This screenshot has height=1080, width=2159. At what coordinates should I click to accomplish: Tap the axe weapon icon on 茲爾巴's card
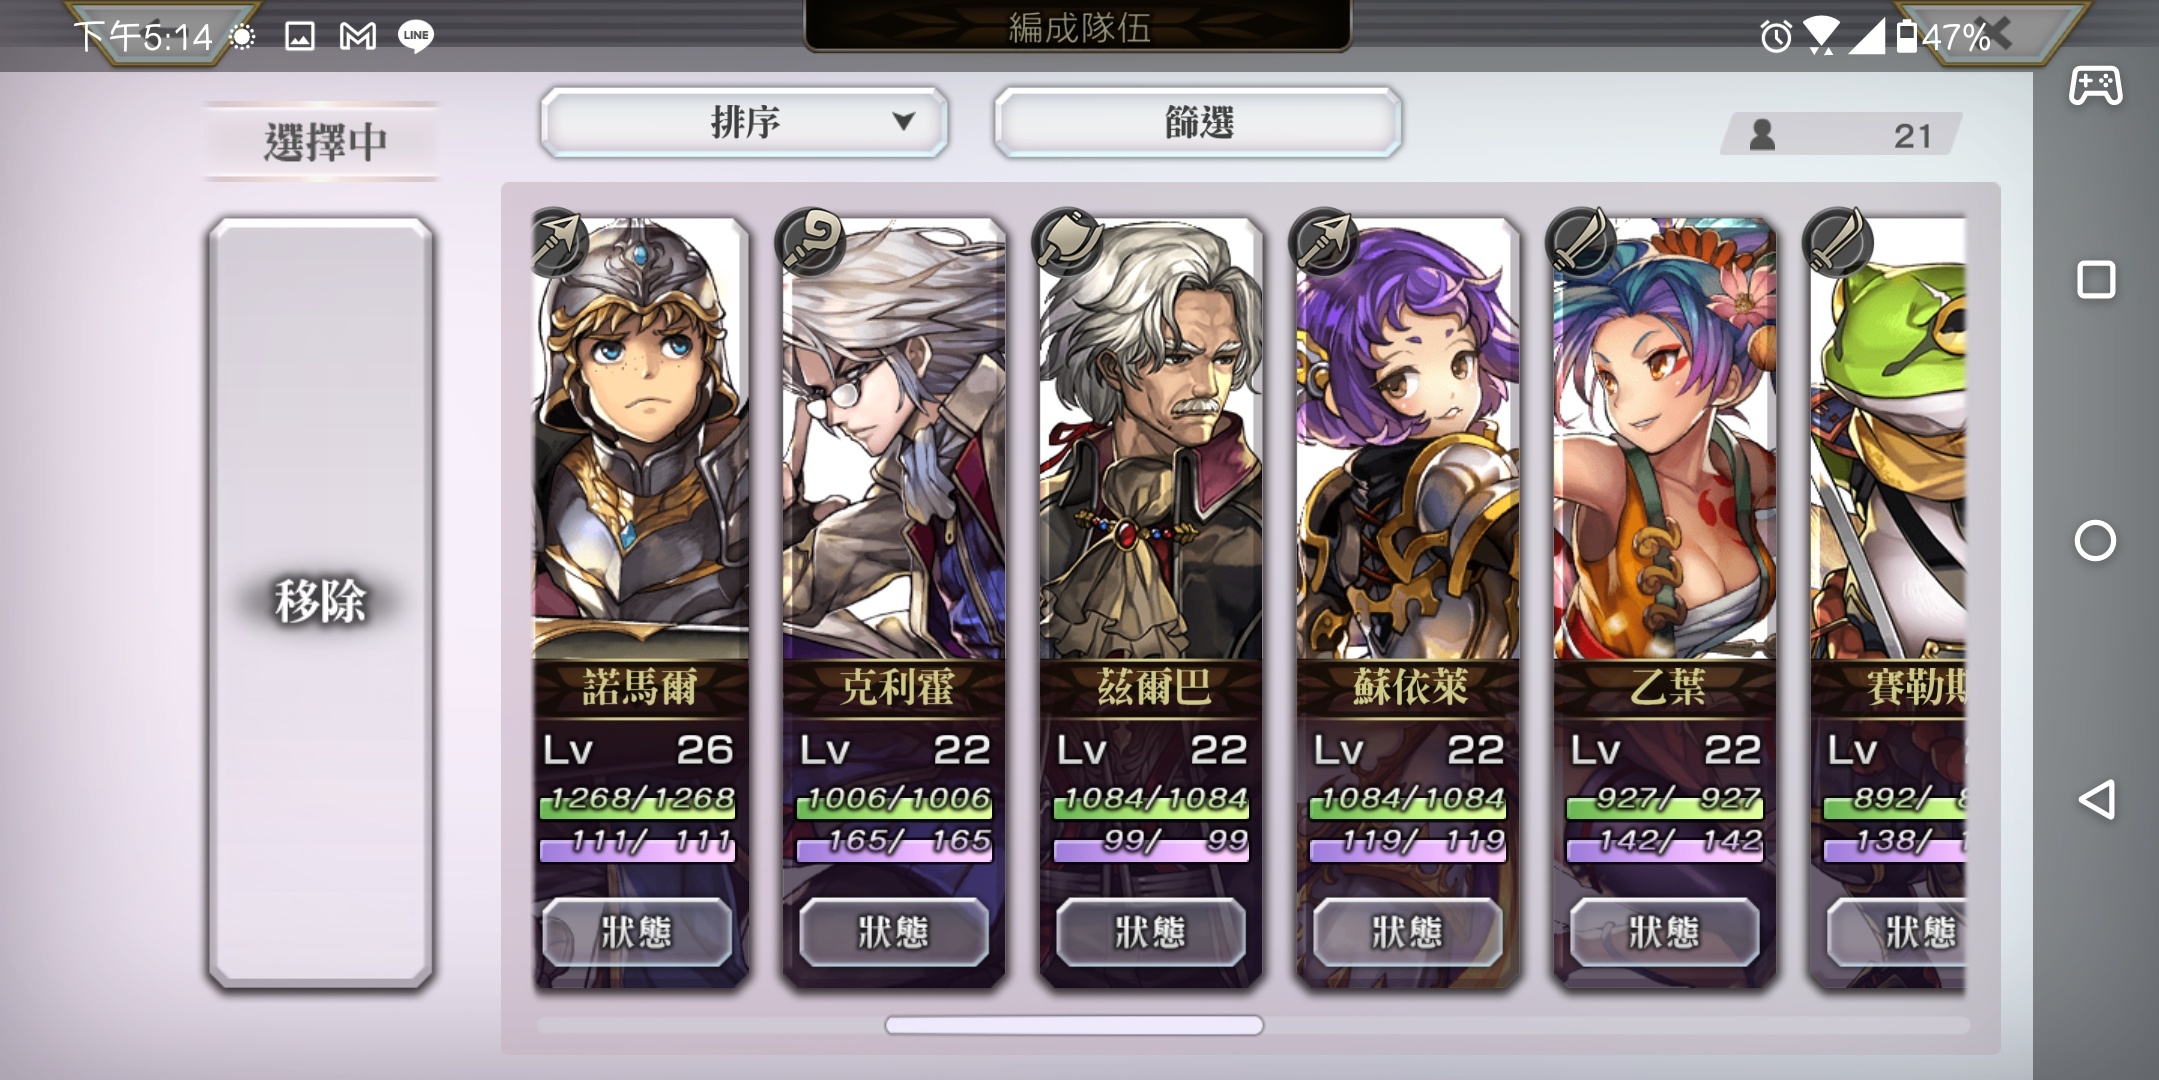click(x=1067, y=241)
